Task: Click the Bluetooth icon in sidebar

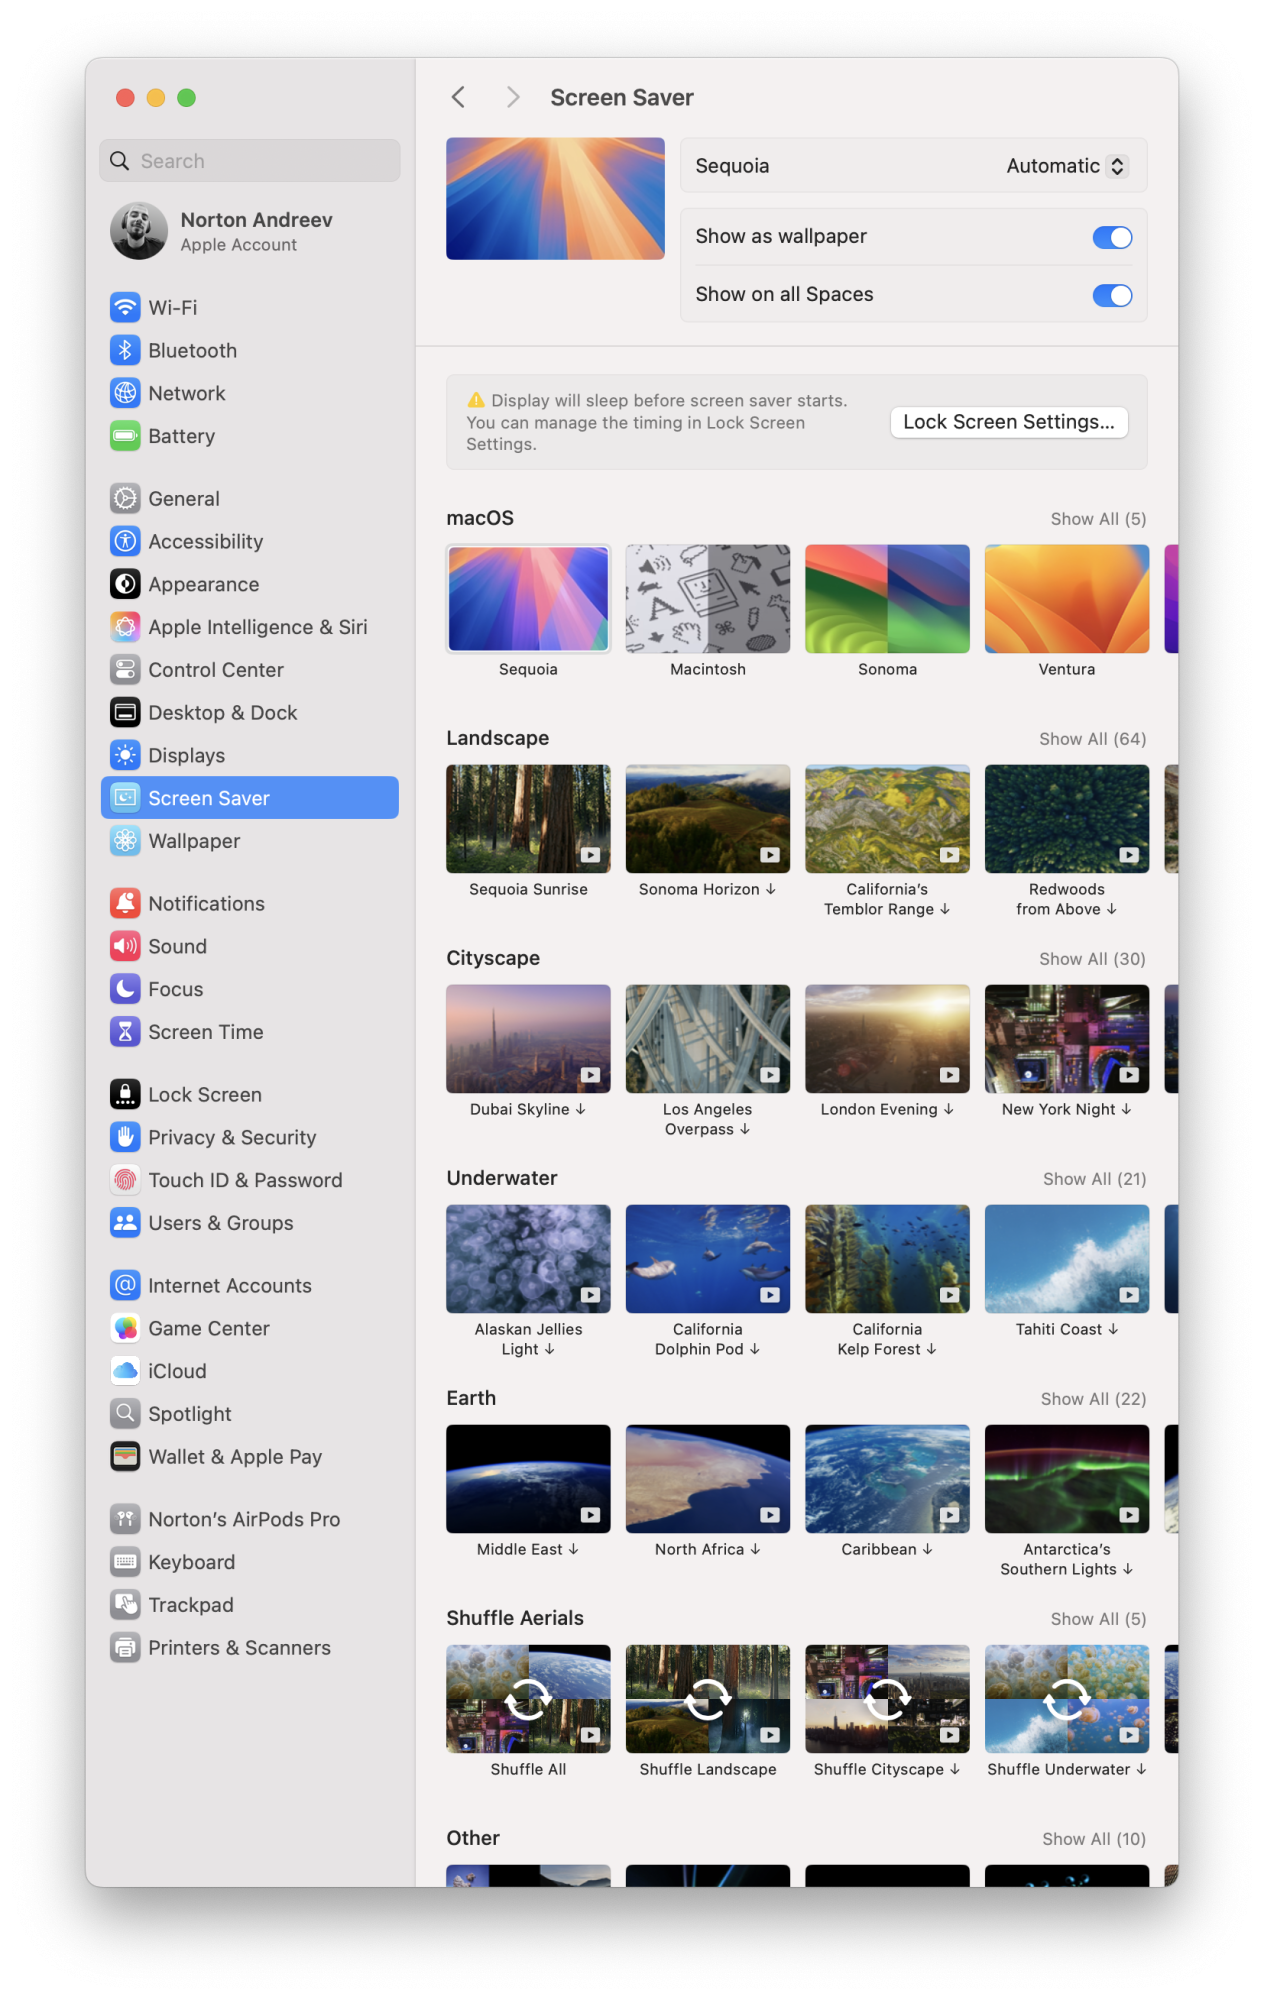Action: (x=125, y=350)
